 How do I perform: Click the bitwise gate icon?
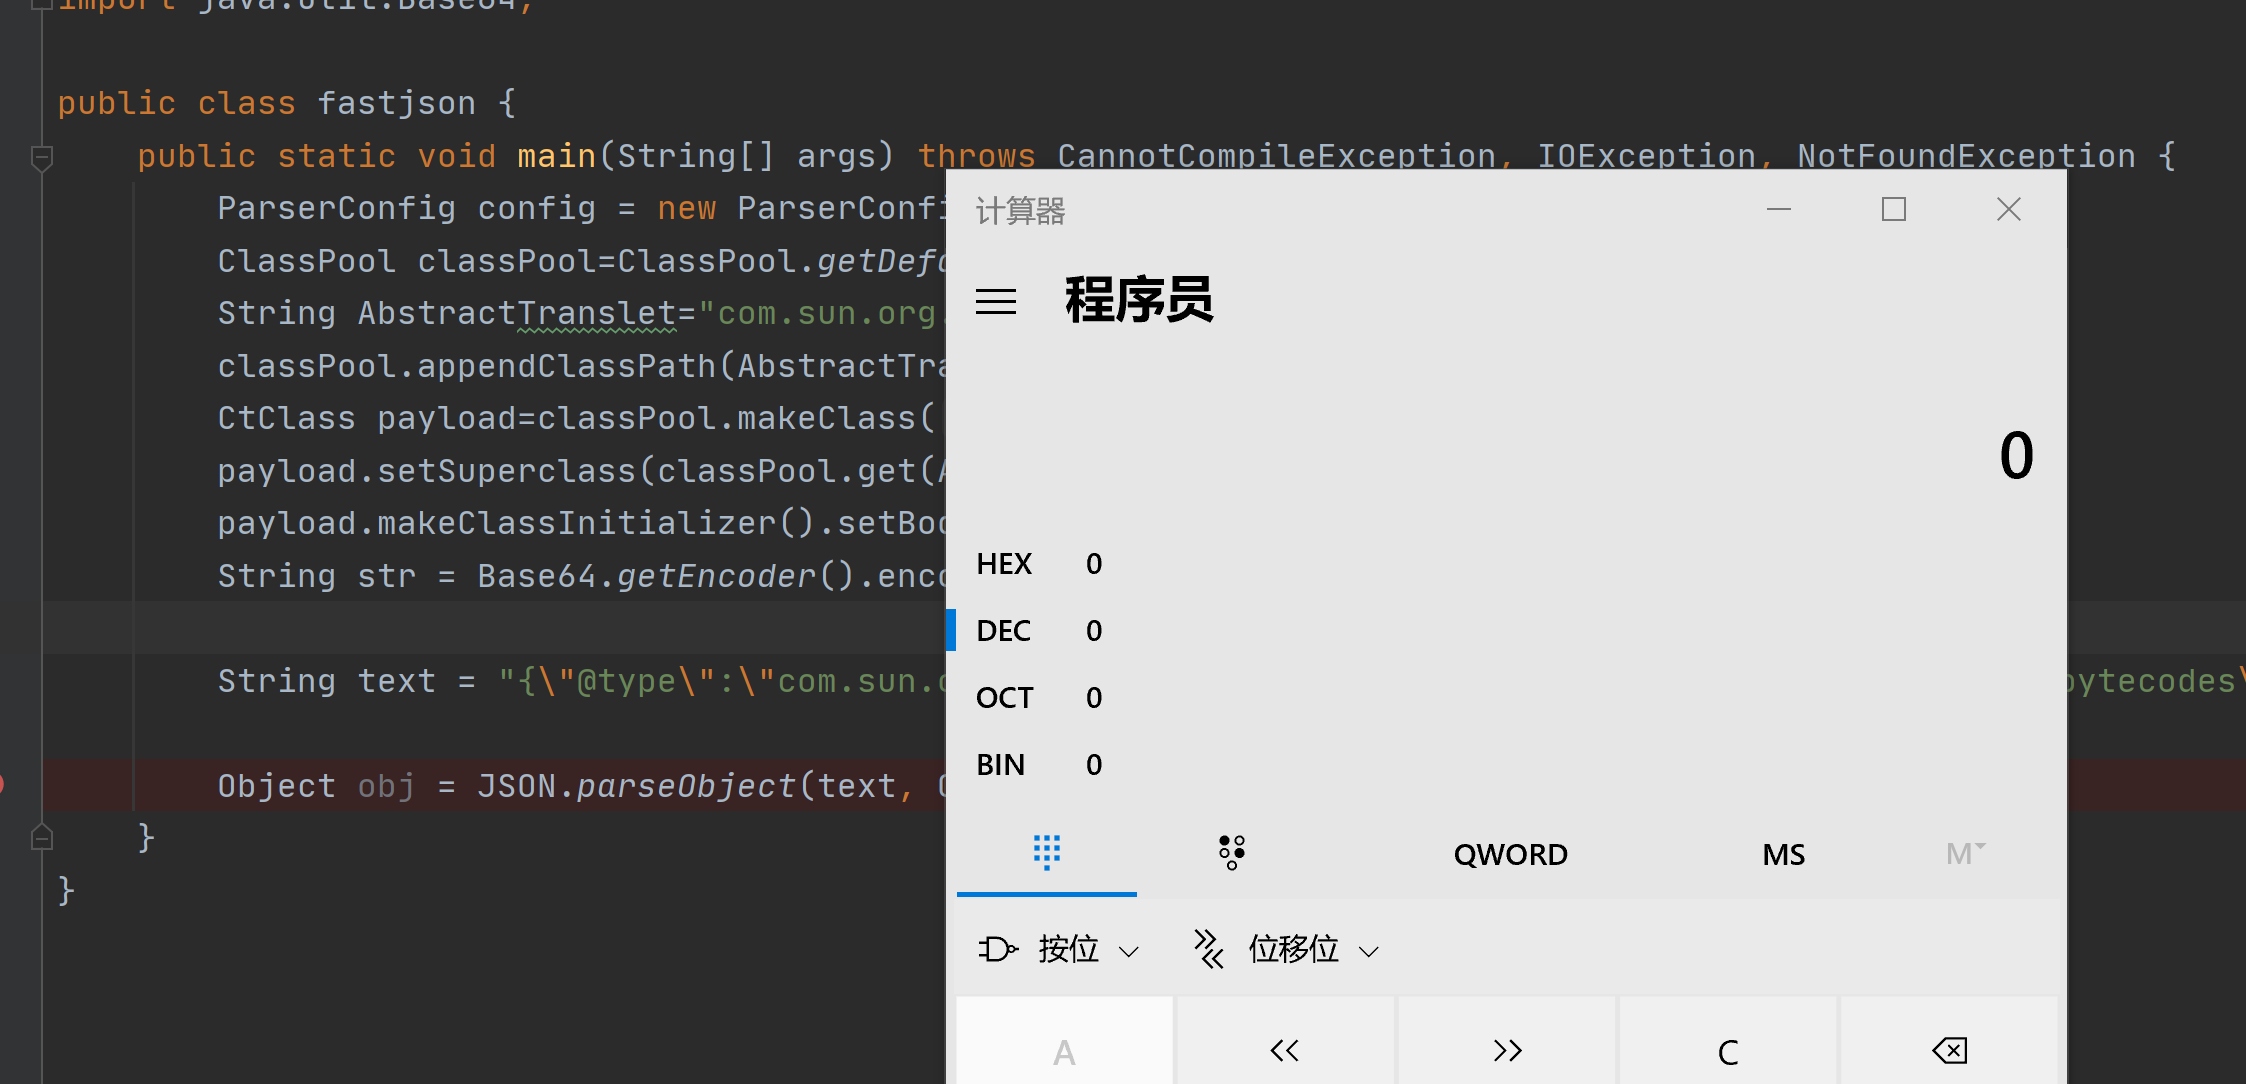click(x=997, y=949)
